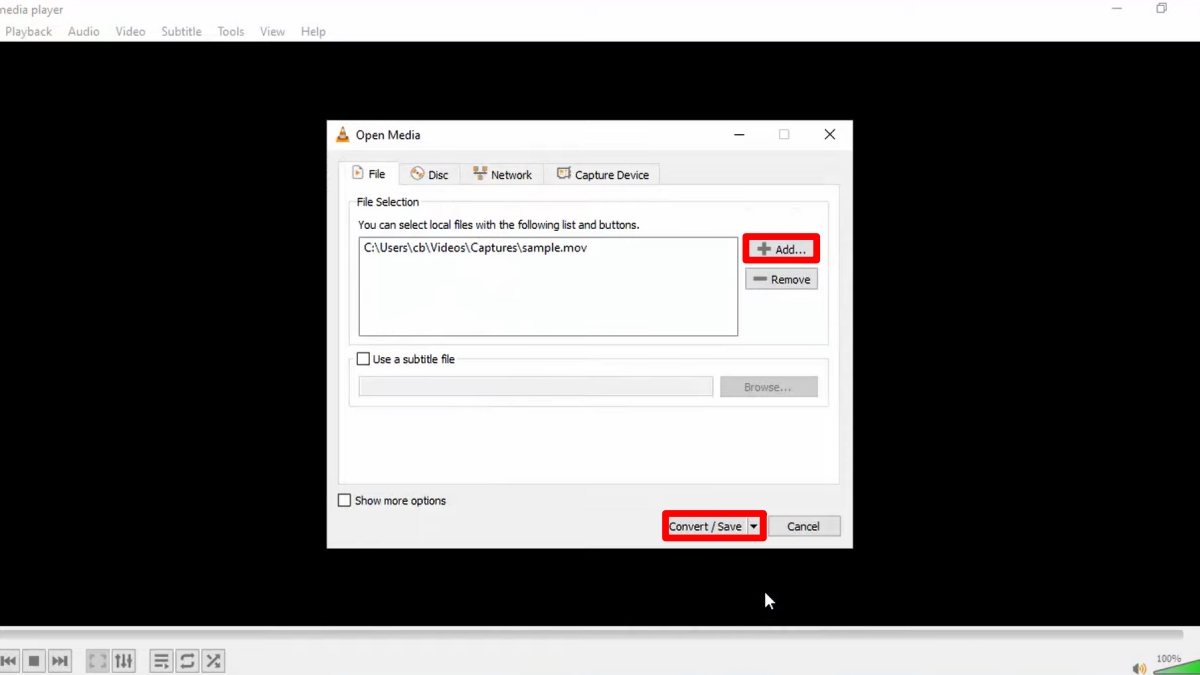Expand the Convert / Save dropdown arrow

(754, 526)
